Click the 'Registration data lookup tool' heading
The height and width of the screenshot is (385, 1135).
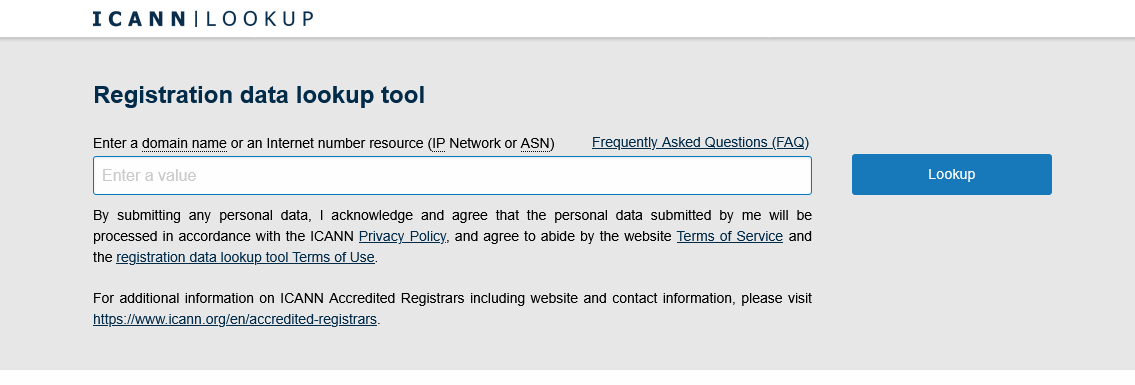coord(259,95)
